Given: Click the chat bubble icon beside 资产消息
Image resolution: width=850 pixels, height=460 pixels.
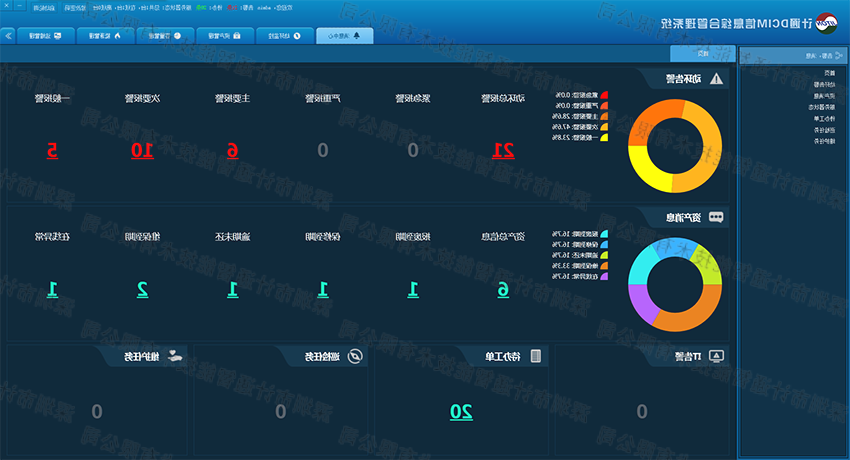Looking at the screenshot, I should click(716, 217).
